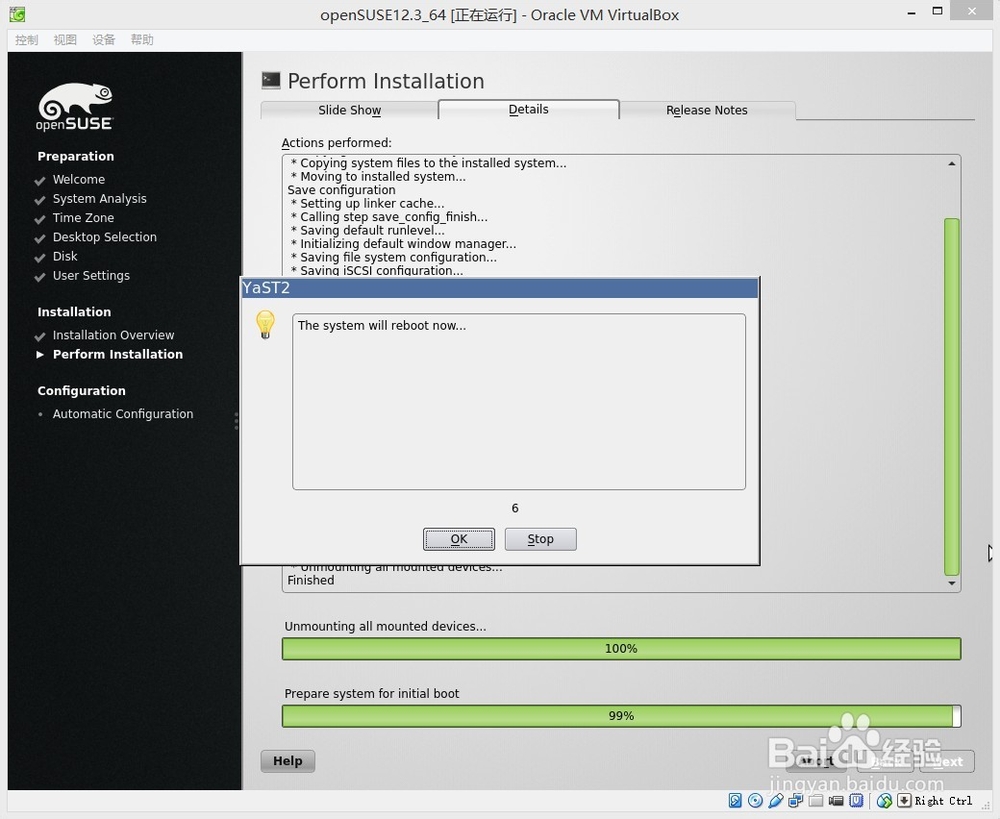
Task: Click the Preparation section heading in sidebar
Action: tap(76, 156)
